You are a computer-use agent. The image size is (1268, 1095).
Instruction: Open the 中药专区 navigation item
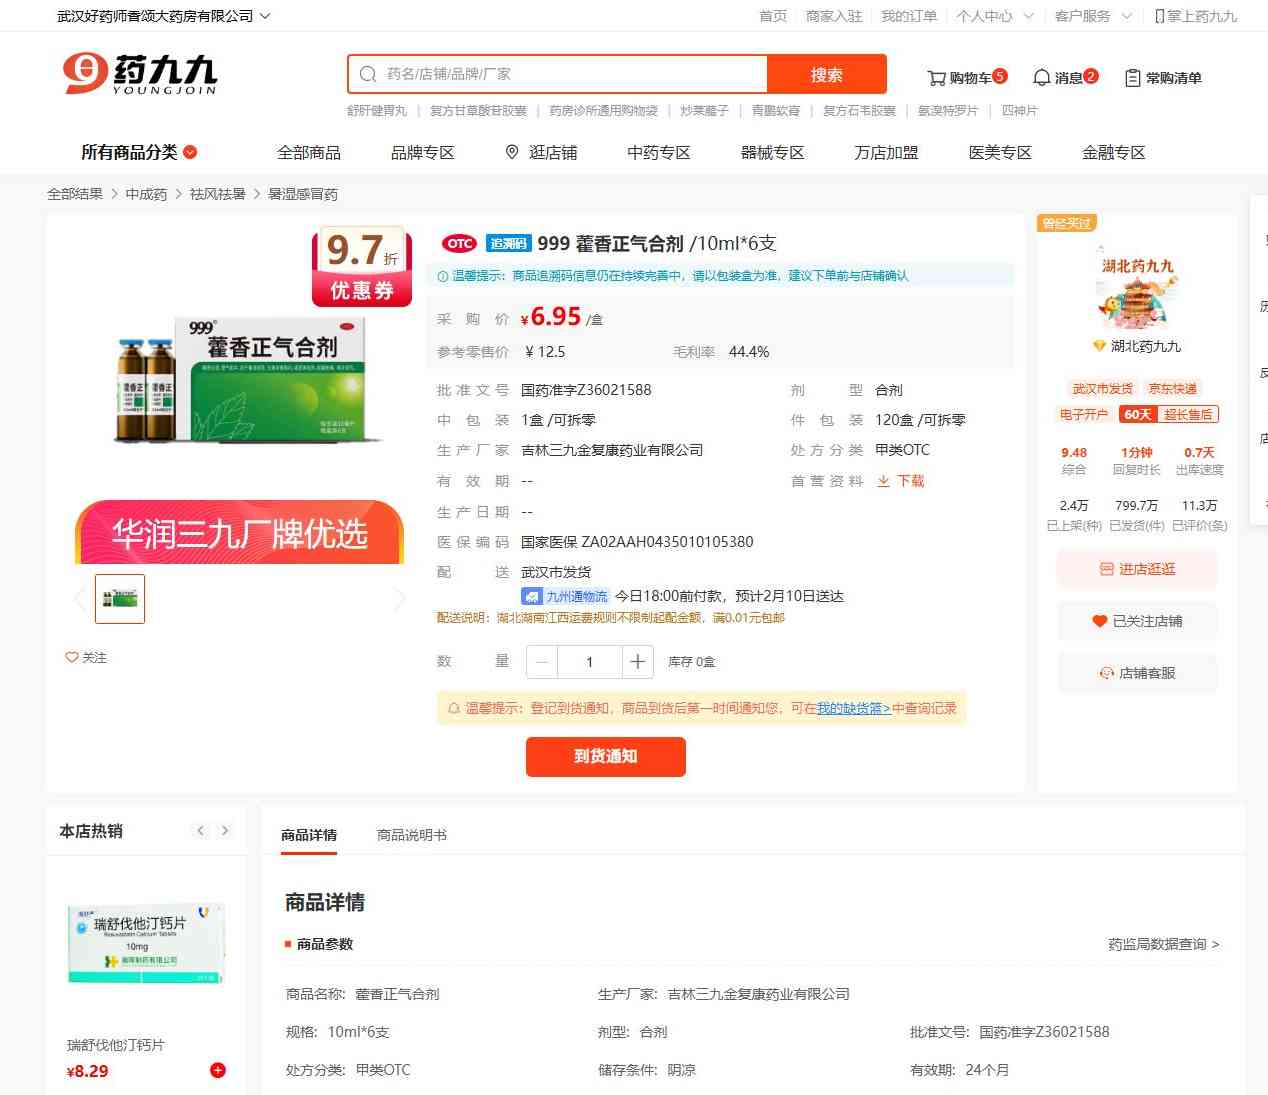click(x=659, y=152)
